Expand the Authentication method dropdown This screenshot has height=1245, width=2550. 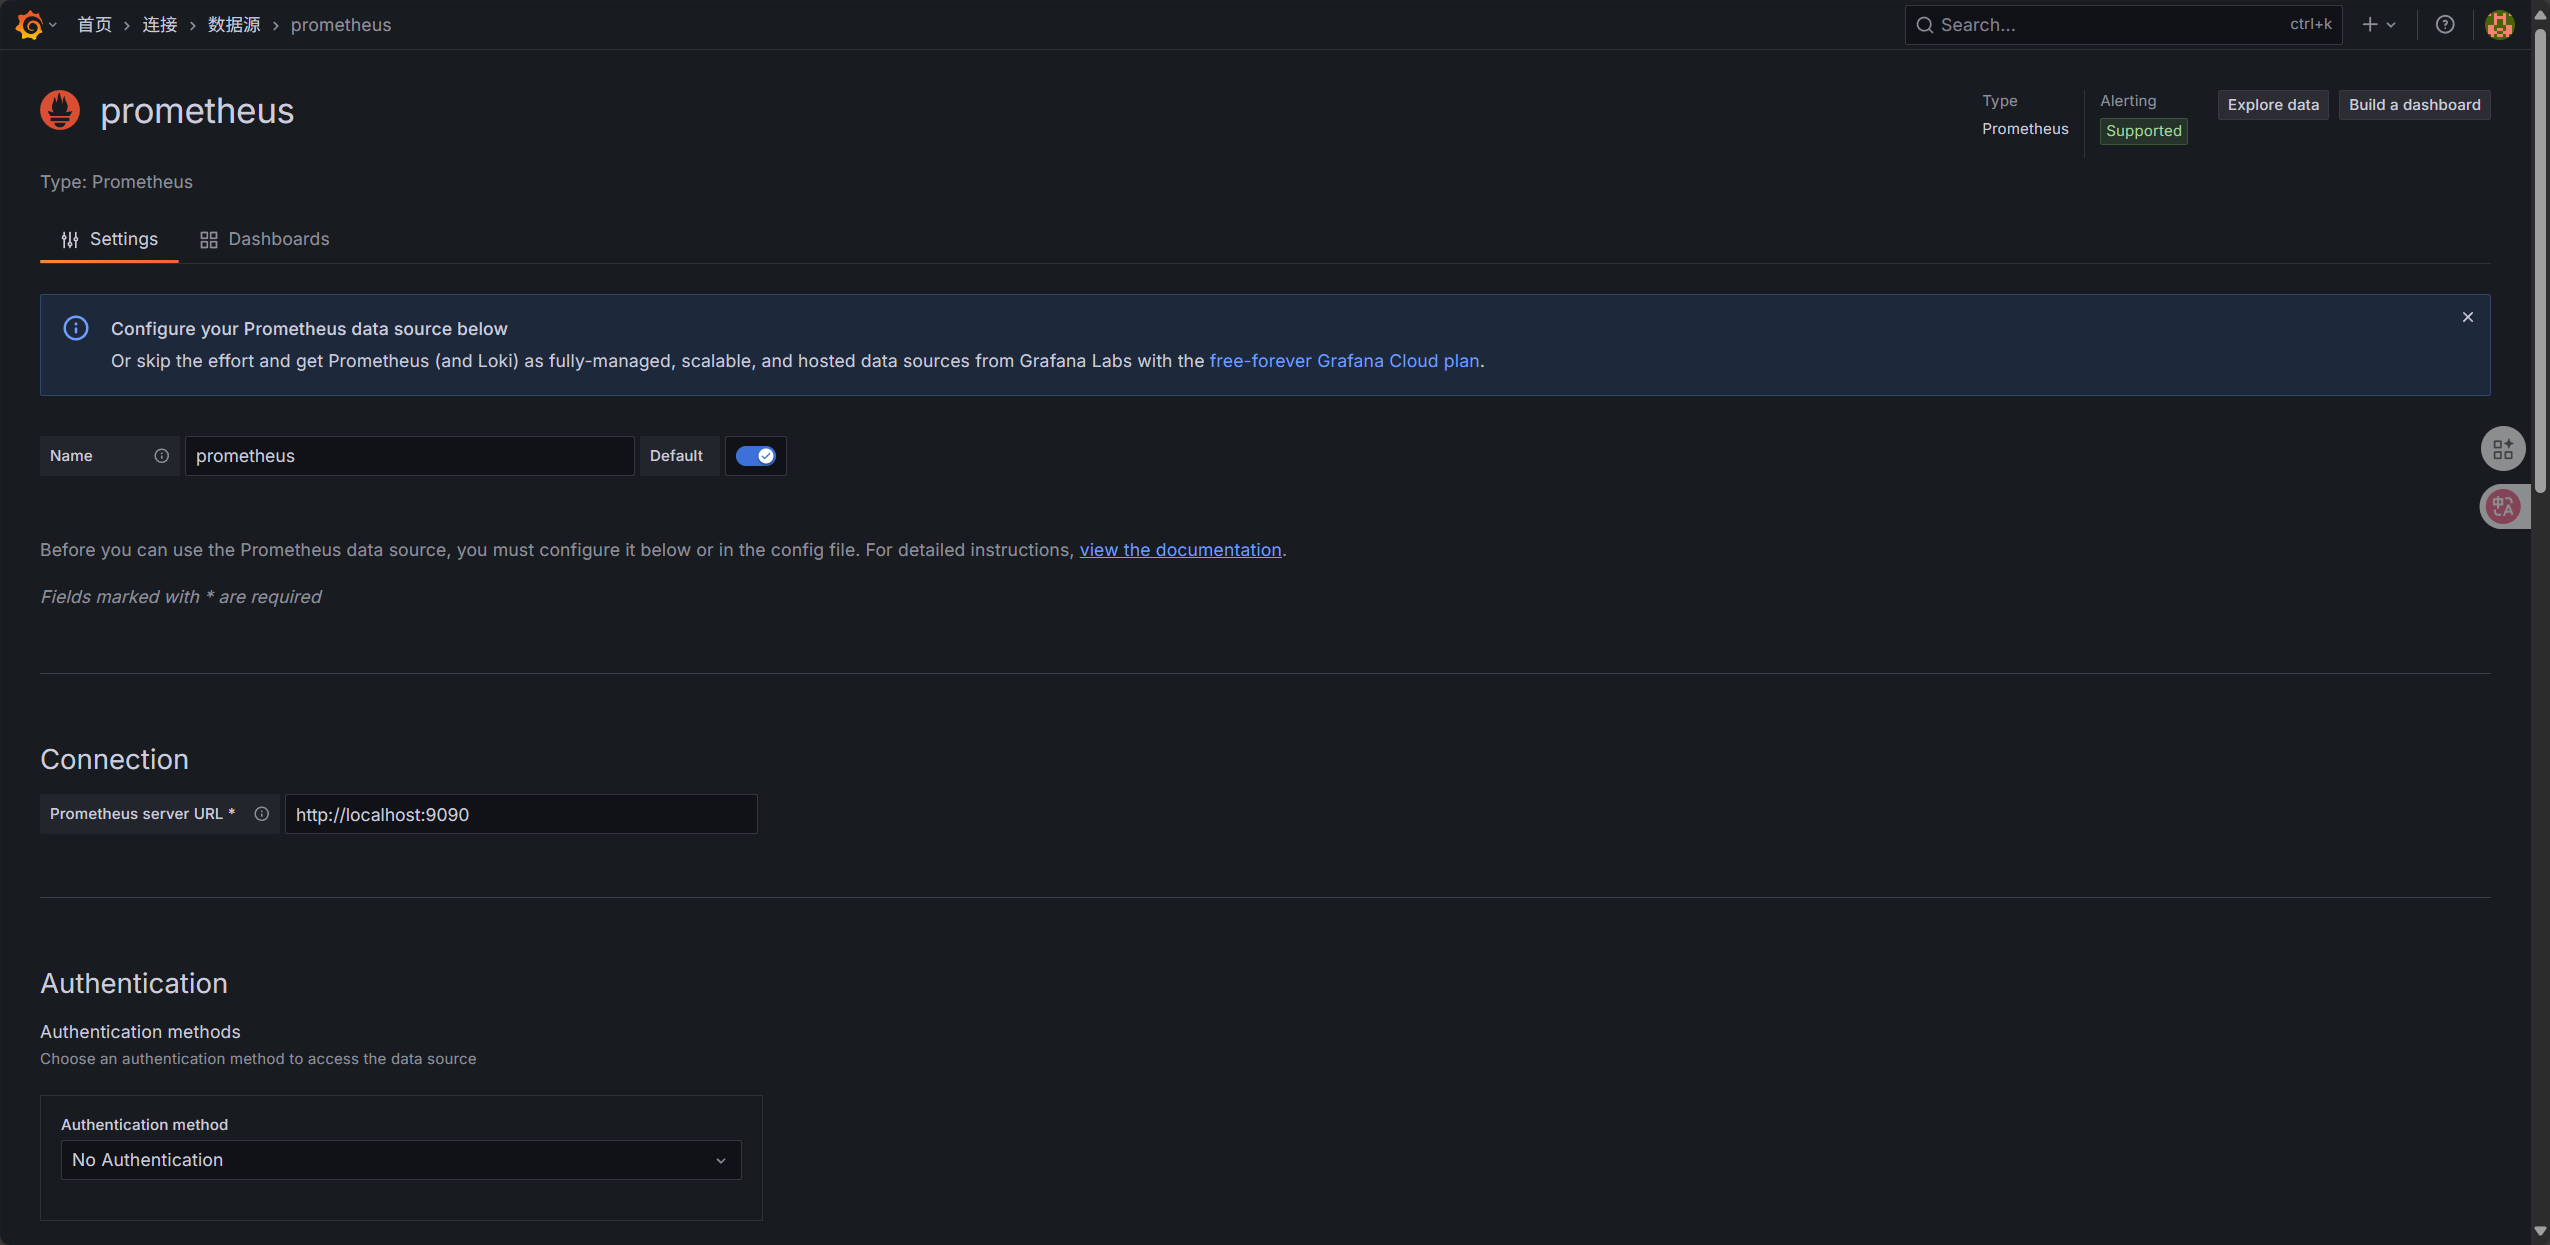[x=401, y=1160]
